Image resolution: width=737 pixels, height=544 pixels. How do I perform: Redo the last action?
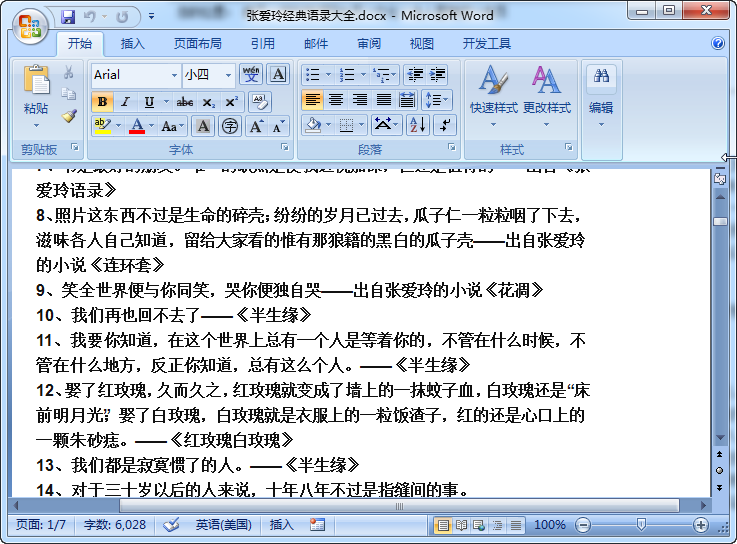click(122, 17)
